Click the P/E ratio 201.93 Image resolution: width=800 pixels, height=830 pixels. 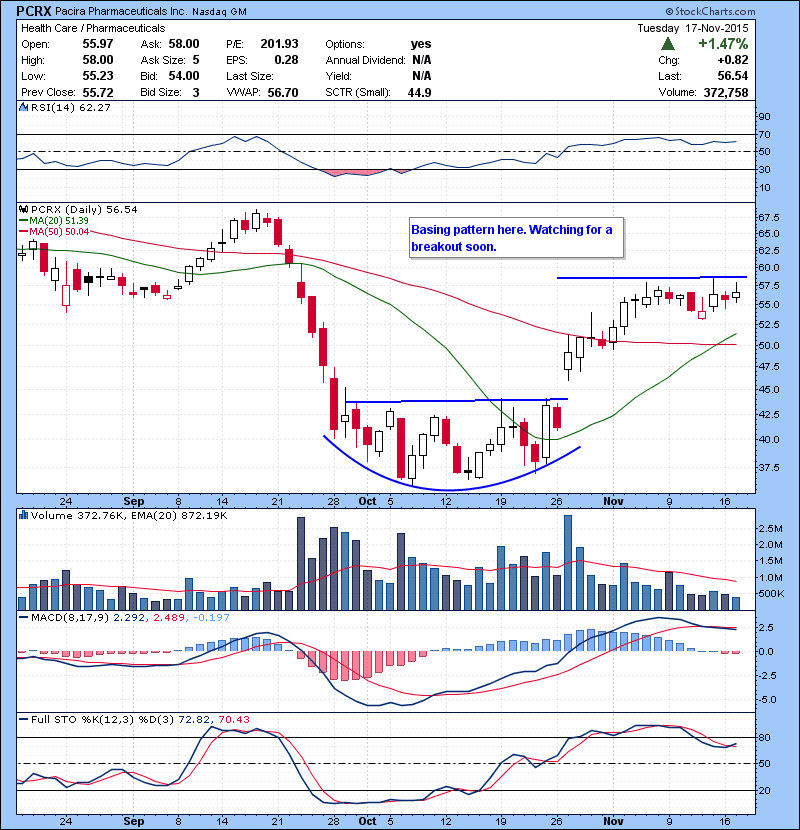click(x=280, y=44)
